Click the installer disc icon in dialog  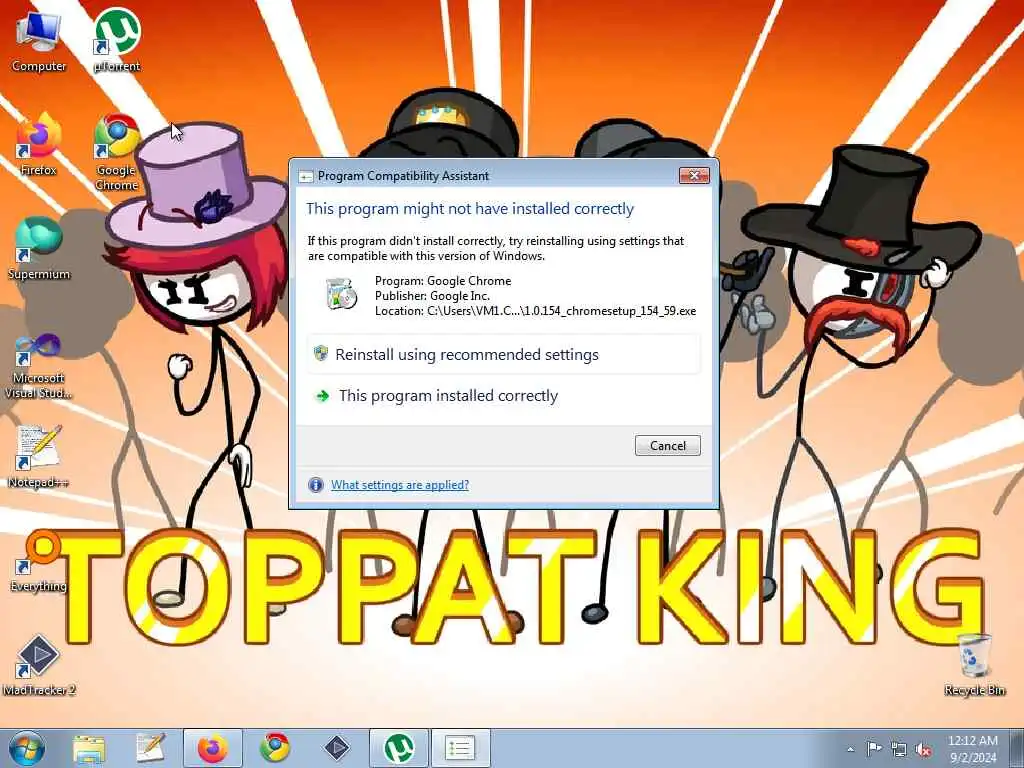click(342, 293)
